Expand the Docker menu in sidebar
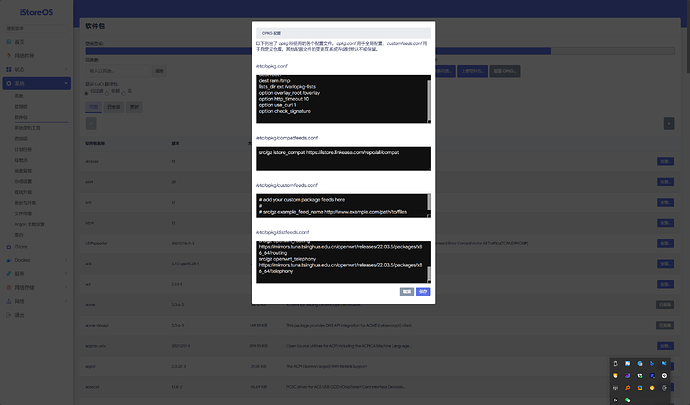The image size is (690, 405). [22, 258]
